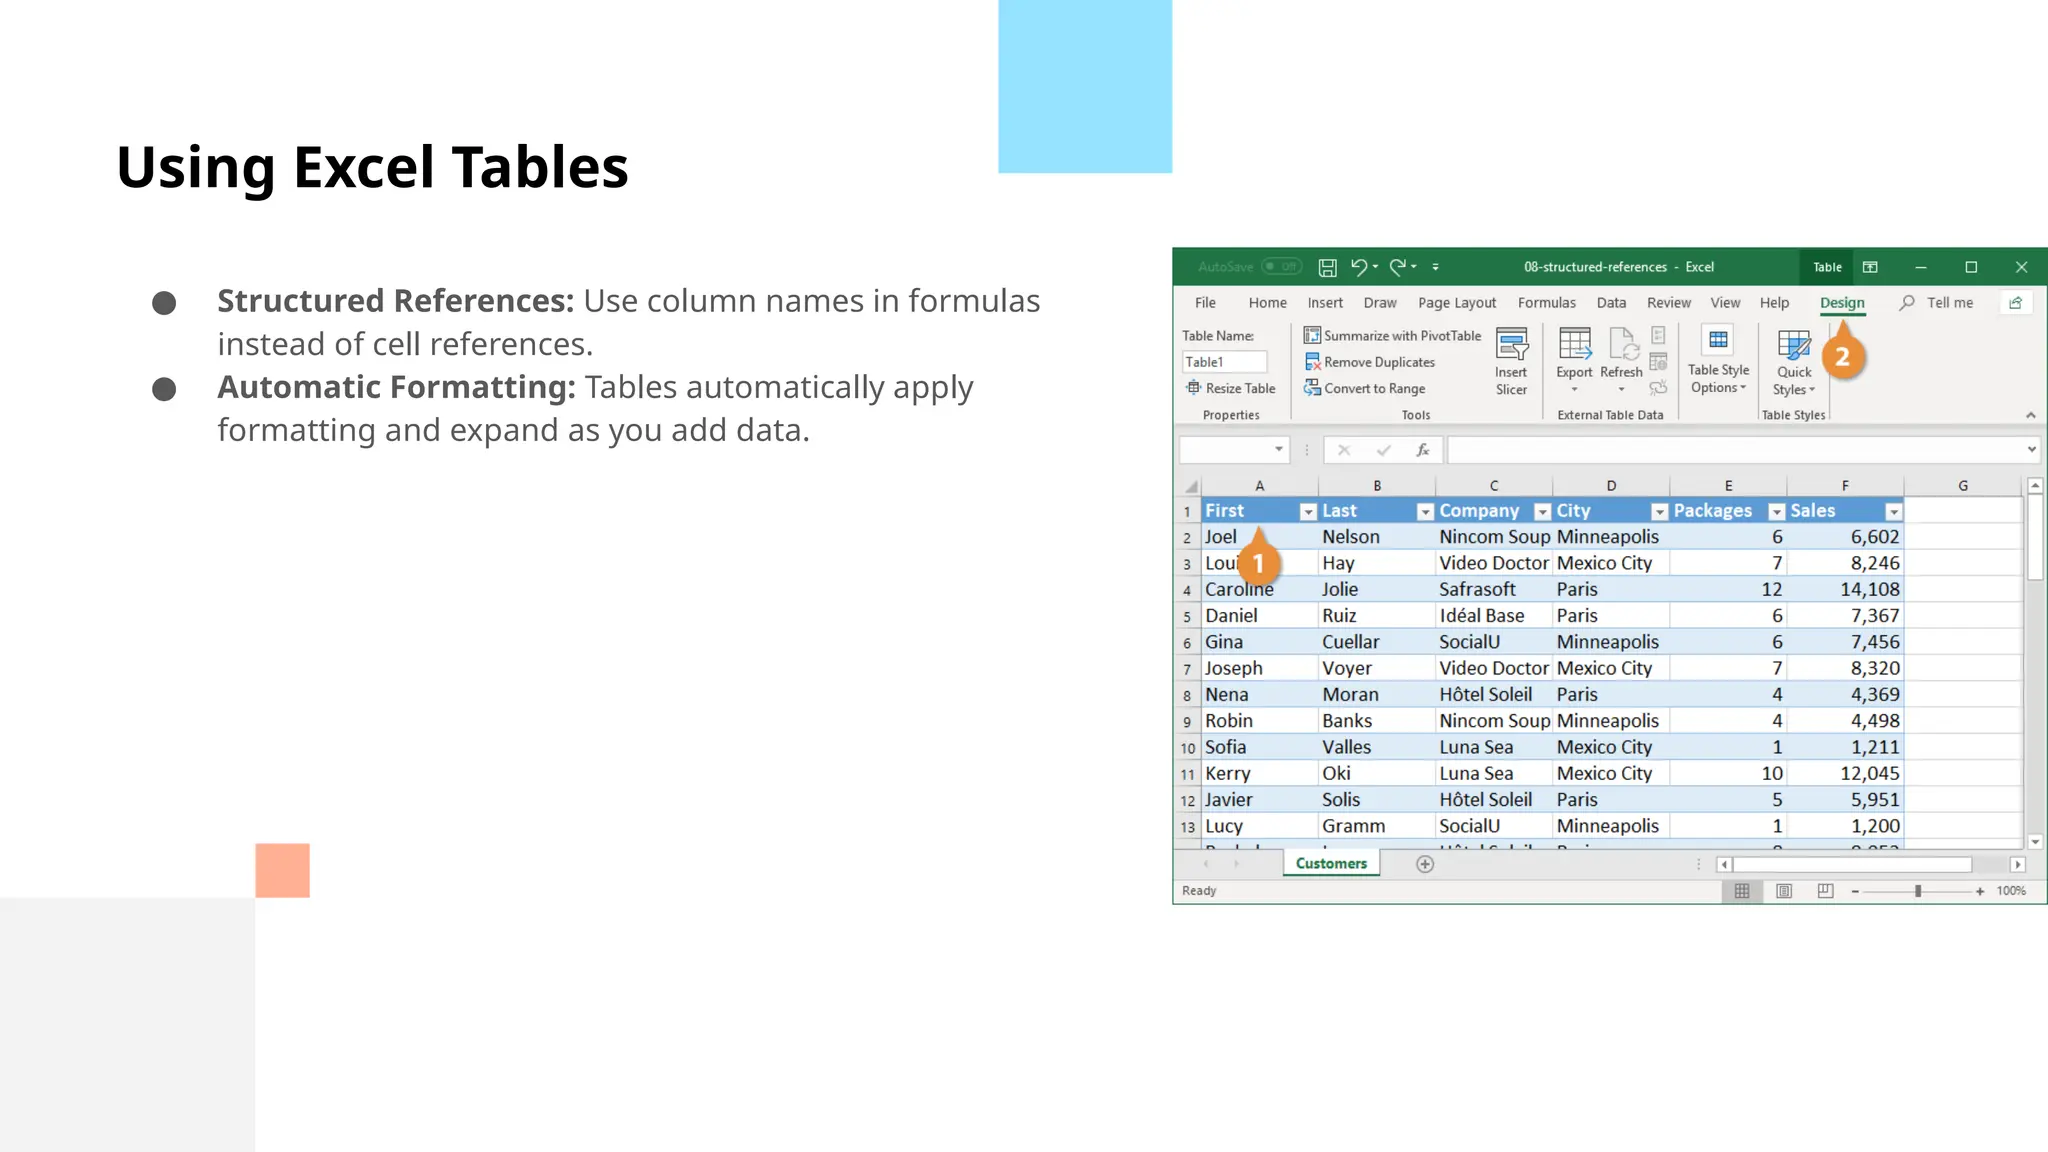Click the Unlink table icon
Image resolution: width=2048 pixels, height=1152 pixels.
(x=1658, y=388)
